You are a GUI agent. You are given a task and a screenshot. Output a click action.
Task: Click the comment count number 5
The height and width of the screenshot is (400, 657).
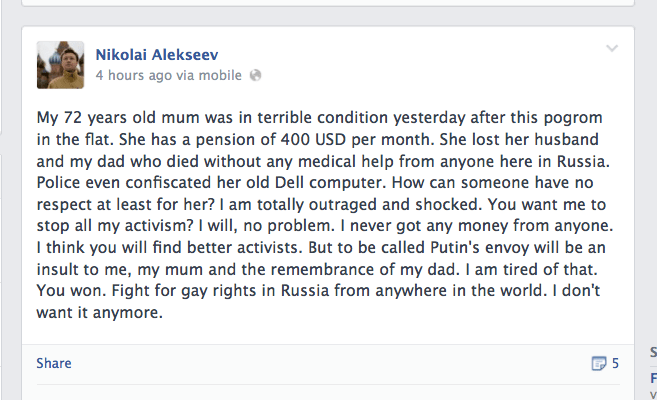(615, 363)
